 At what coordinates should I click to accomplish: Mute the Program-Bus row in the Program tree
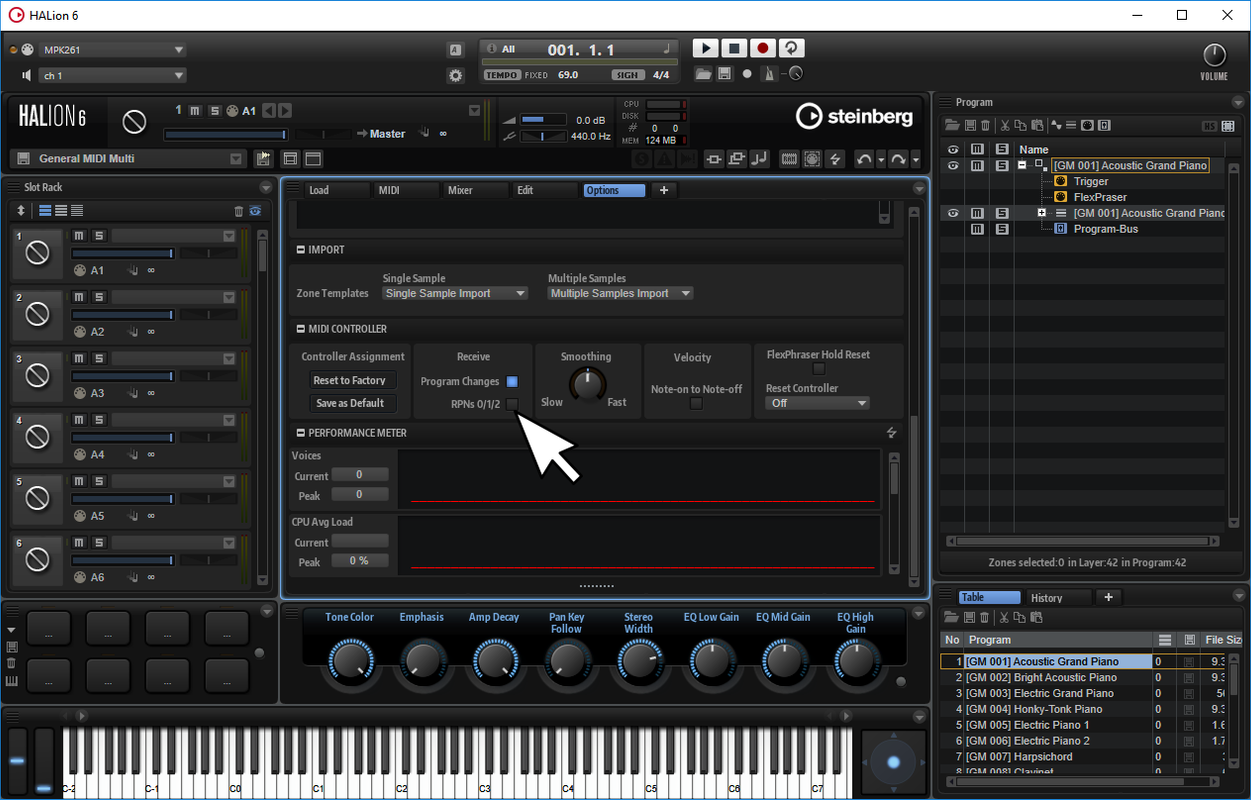977,229
